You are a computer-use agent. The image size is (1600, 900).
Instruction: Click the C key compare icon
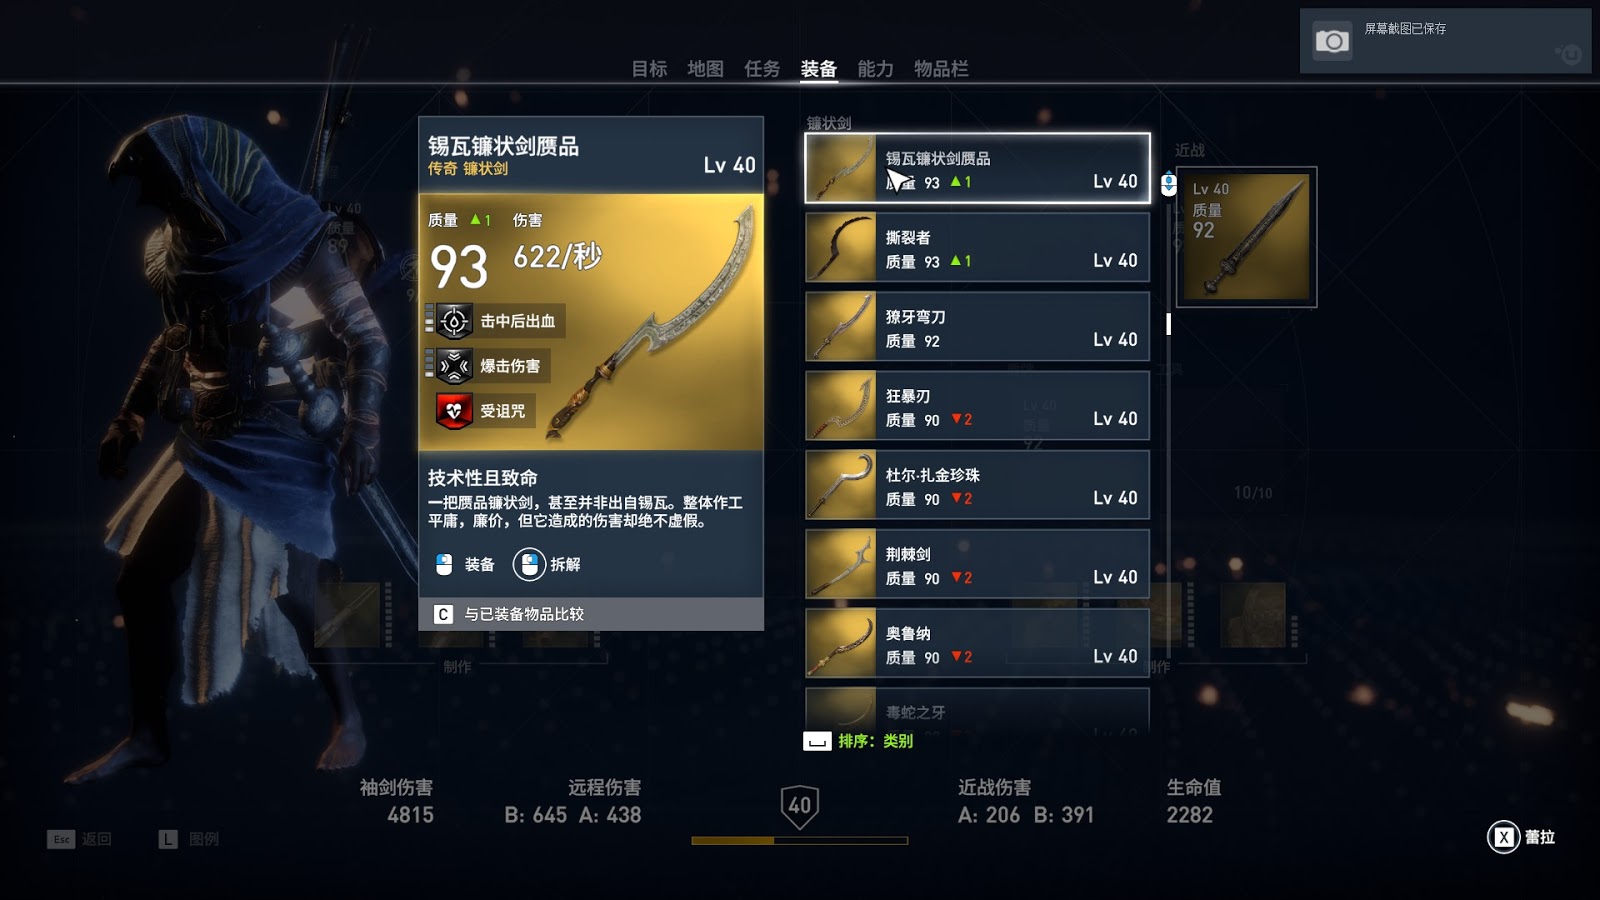(x=443, y=614)
